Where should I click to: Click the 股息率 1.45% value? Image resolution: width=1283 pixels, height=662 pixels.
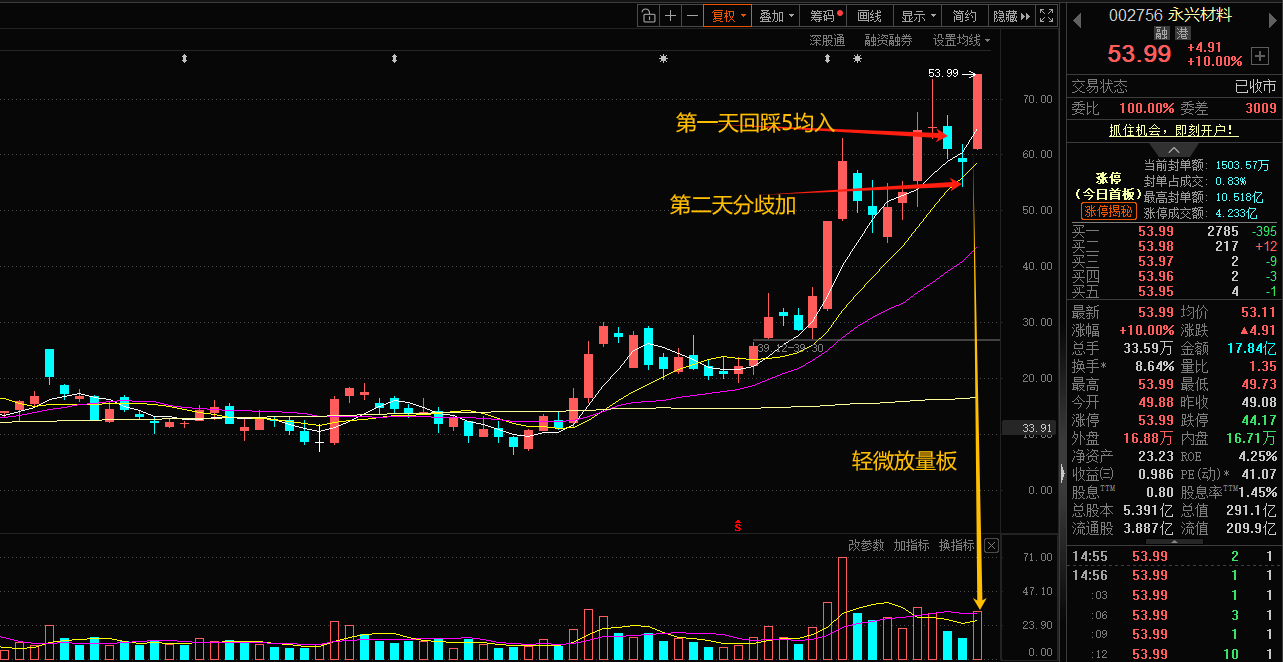point(1257,492)
